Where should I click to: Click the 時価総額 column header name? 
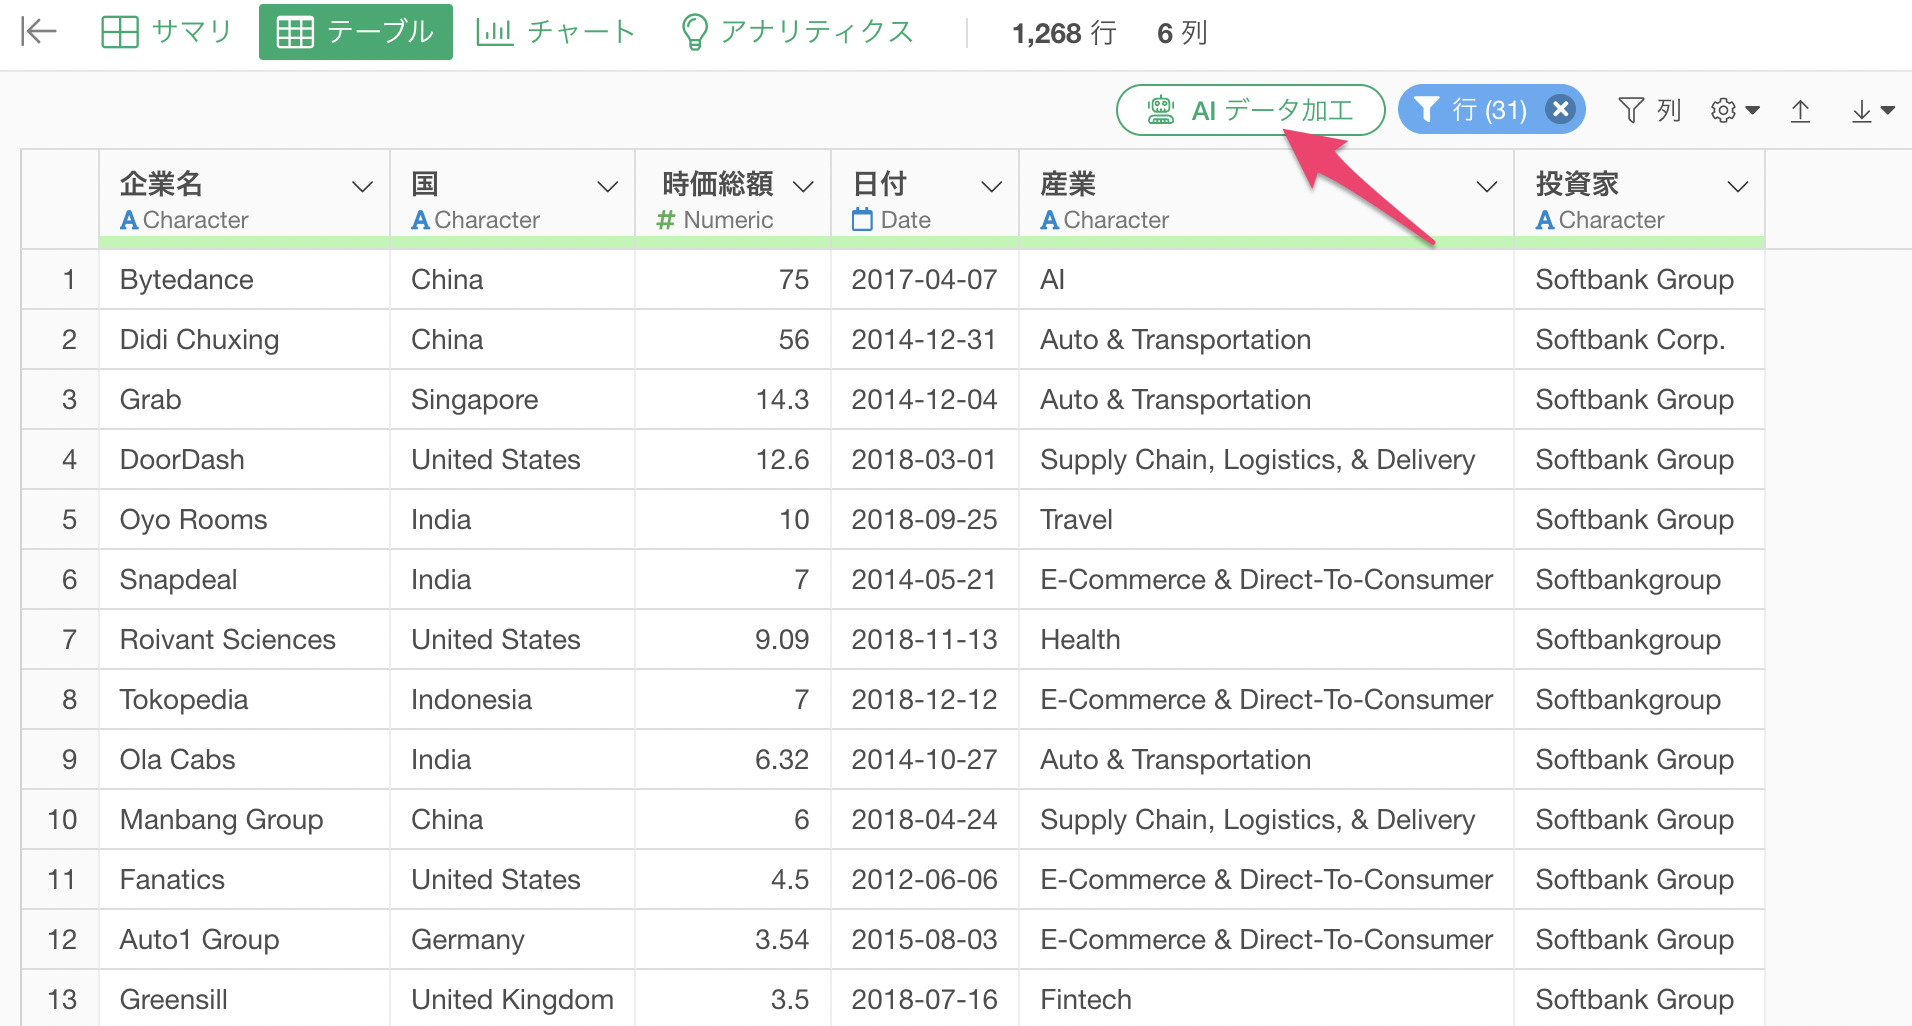[717, 184]
